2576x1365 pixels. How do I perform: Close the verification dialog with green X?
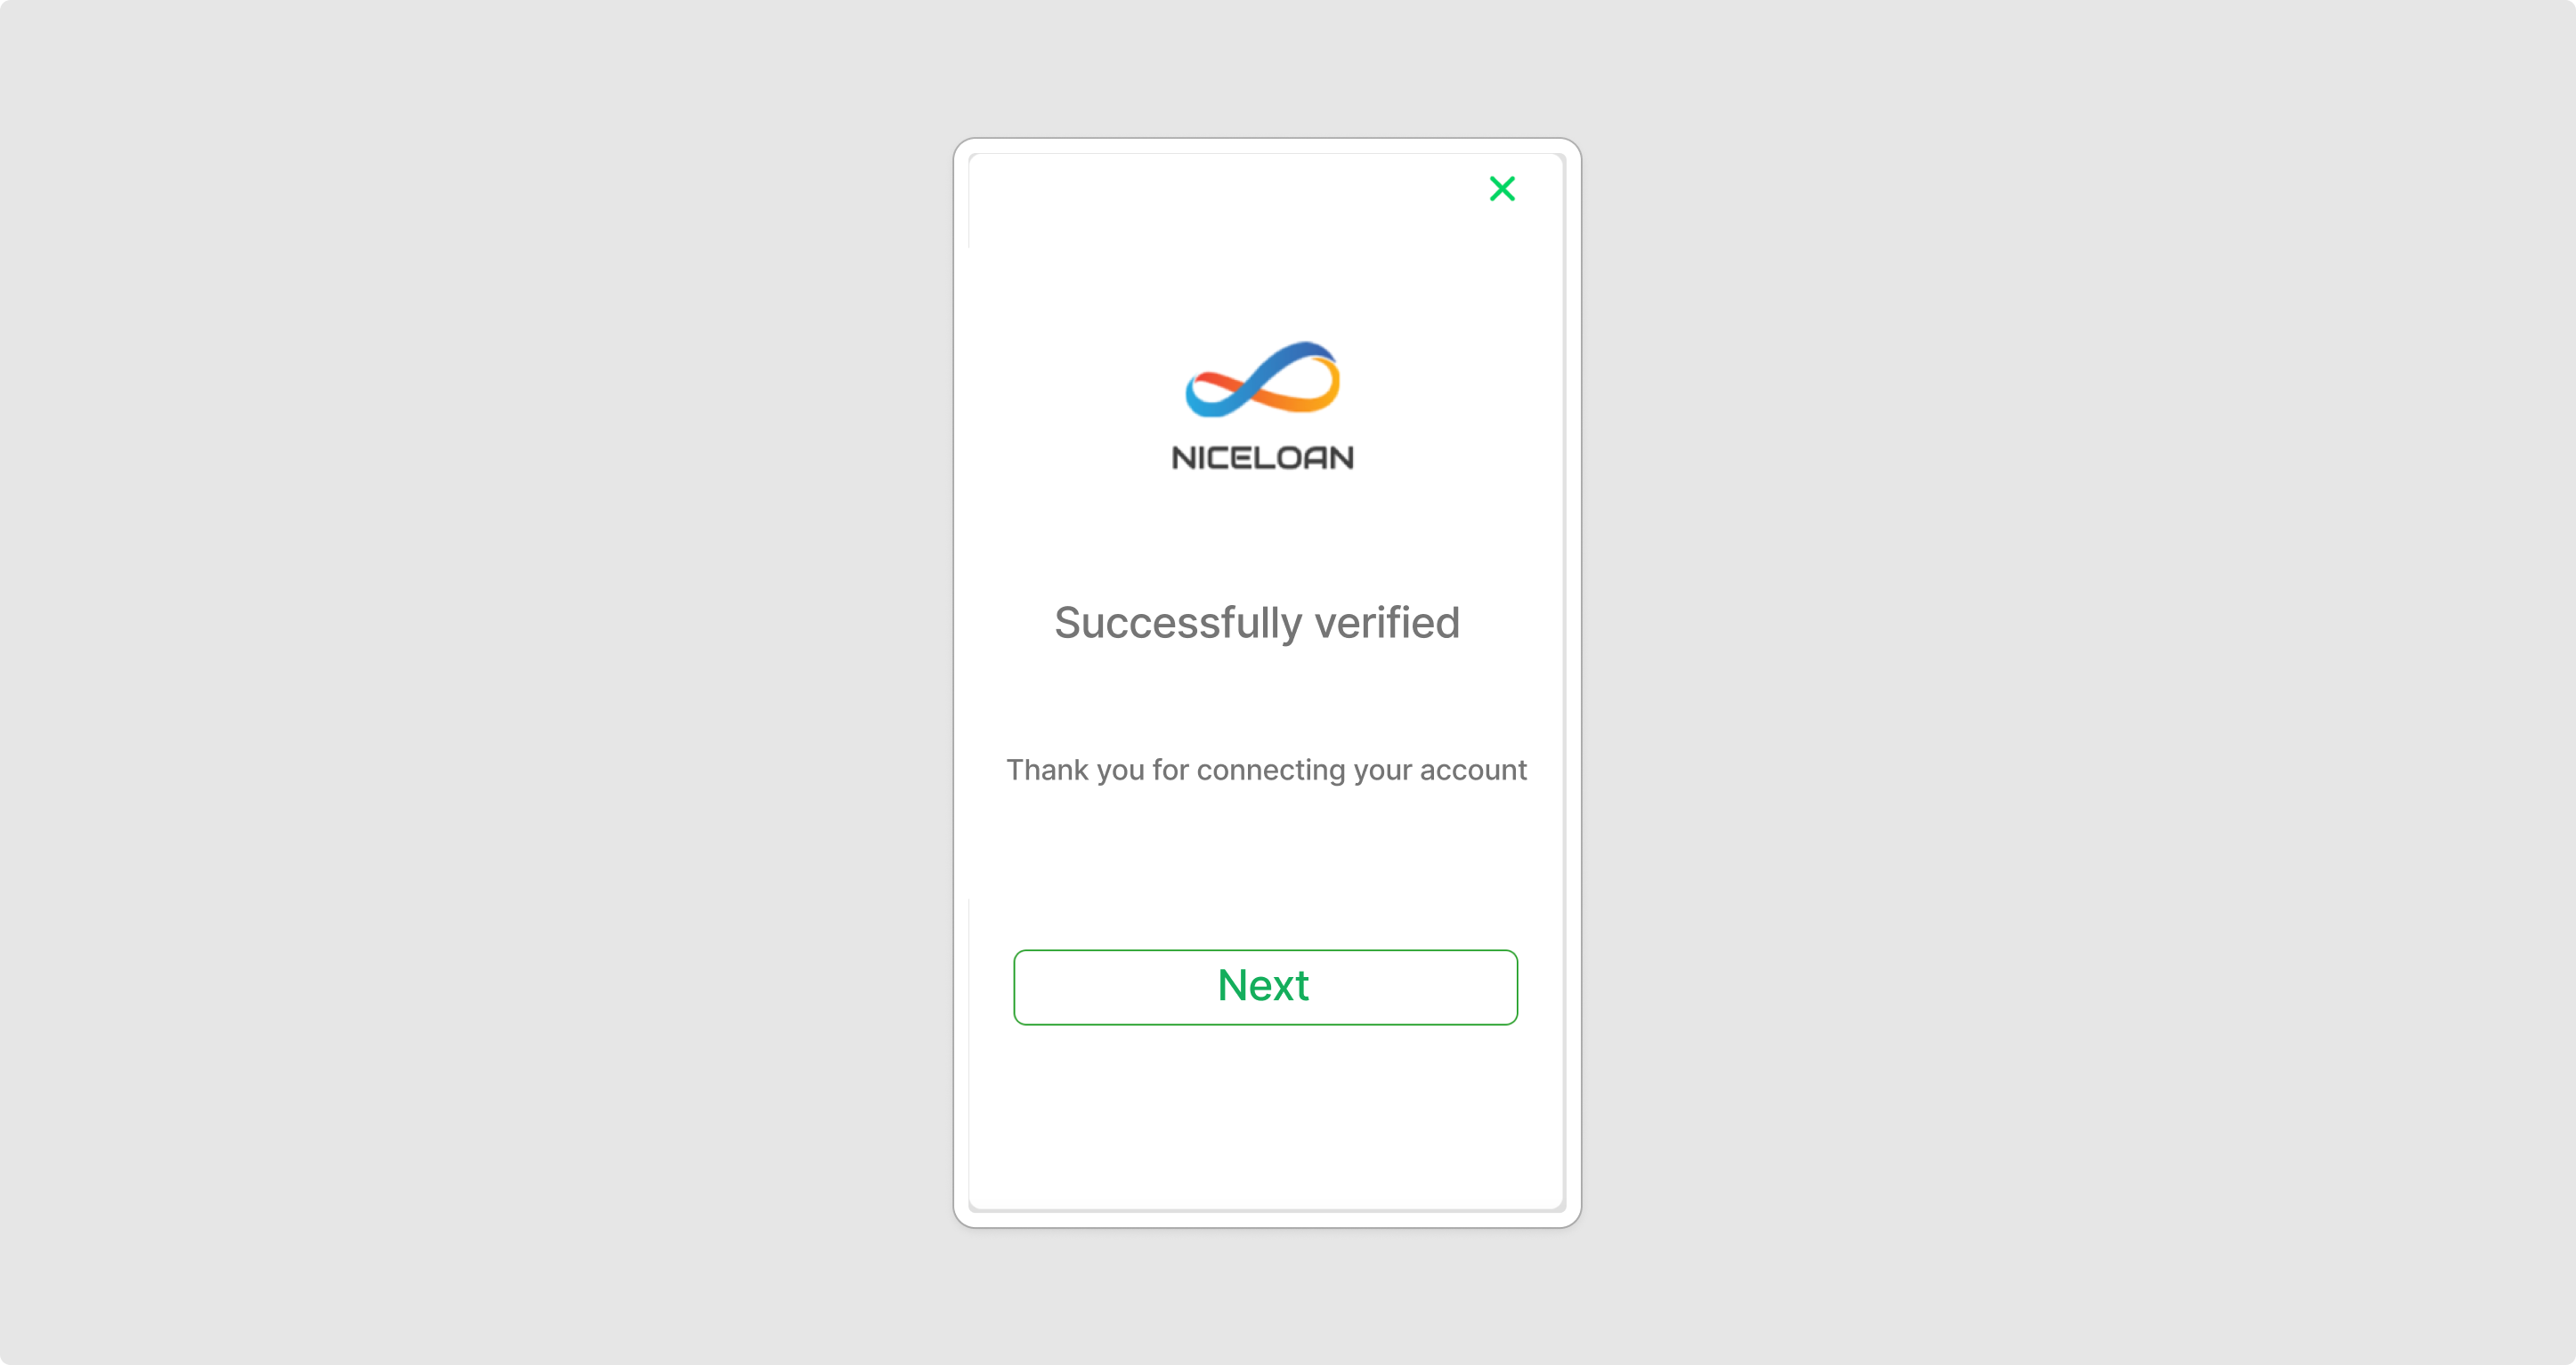pyautogui.click(x=1502, y=189)
